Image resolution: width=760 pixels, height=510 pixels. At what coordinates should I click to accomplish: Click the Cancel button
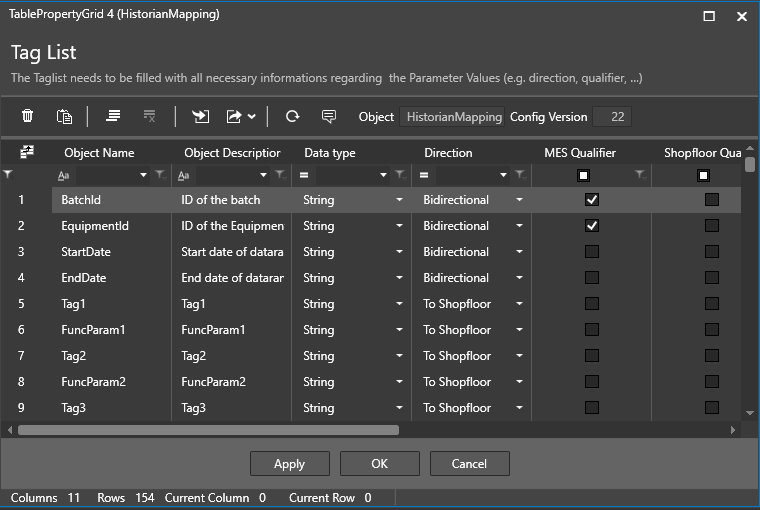click(x=469, y=464)
